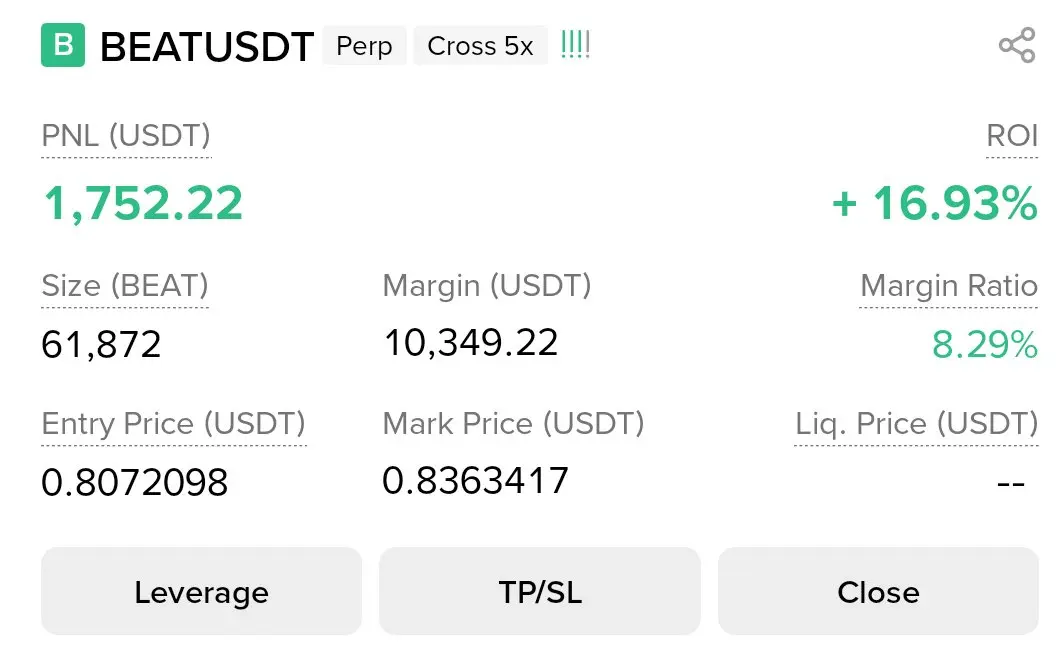Screen dimensions: 1063x667
Task: Tap the Perp contract tag
Action: pyautogui.click(x=364, y=46)
